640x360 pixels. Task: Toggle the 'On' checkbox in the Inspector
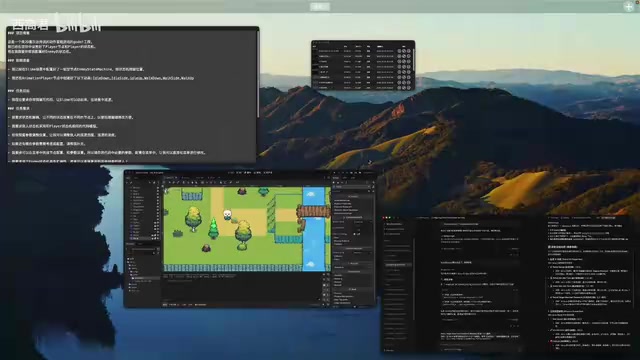[354, 234]
